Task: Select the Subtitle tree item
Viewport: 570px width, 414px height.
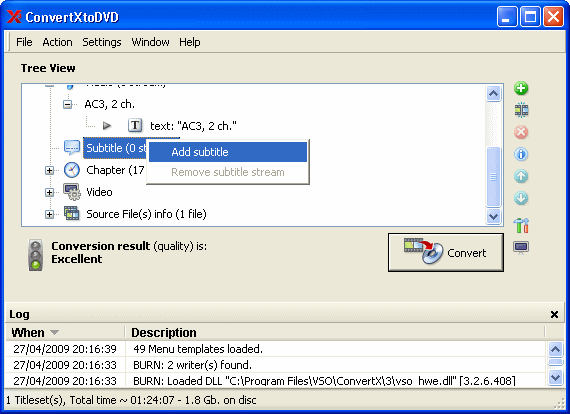Action: point(115,148)
